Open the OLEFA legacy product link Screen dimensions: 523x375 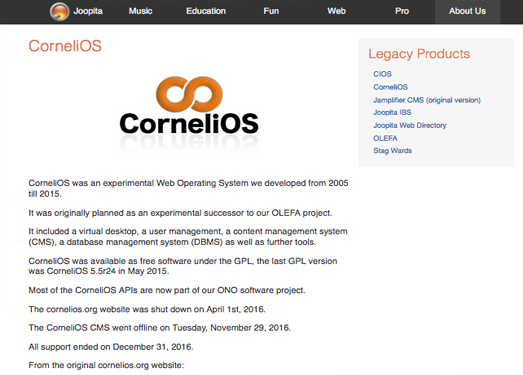[385, 138]
